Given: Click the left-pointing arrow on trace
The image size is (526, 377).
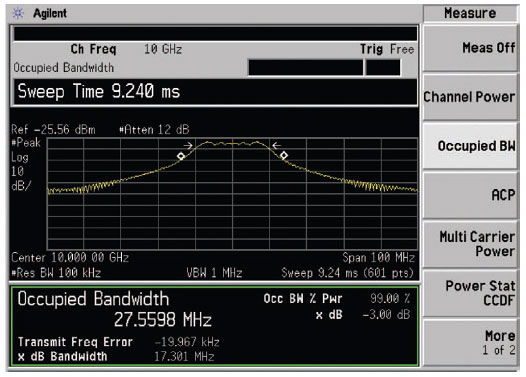Looking at the screenshot, I should [x=276, y=145].
